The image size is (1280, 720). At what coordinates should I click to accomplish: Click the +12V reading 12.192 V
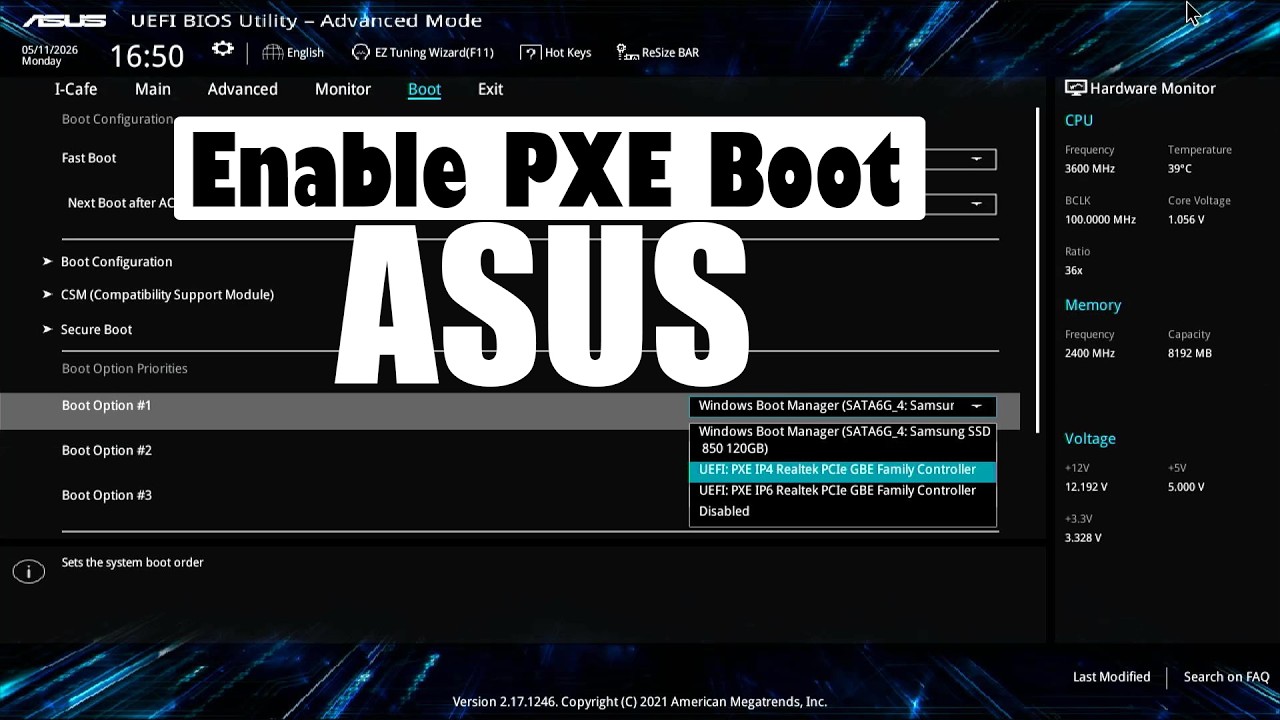point(1086,488)
